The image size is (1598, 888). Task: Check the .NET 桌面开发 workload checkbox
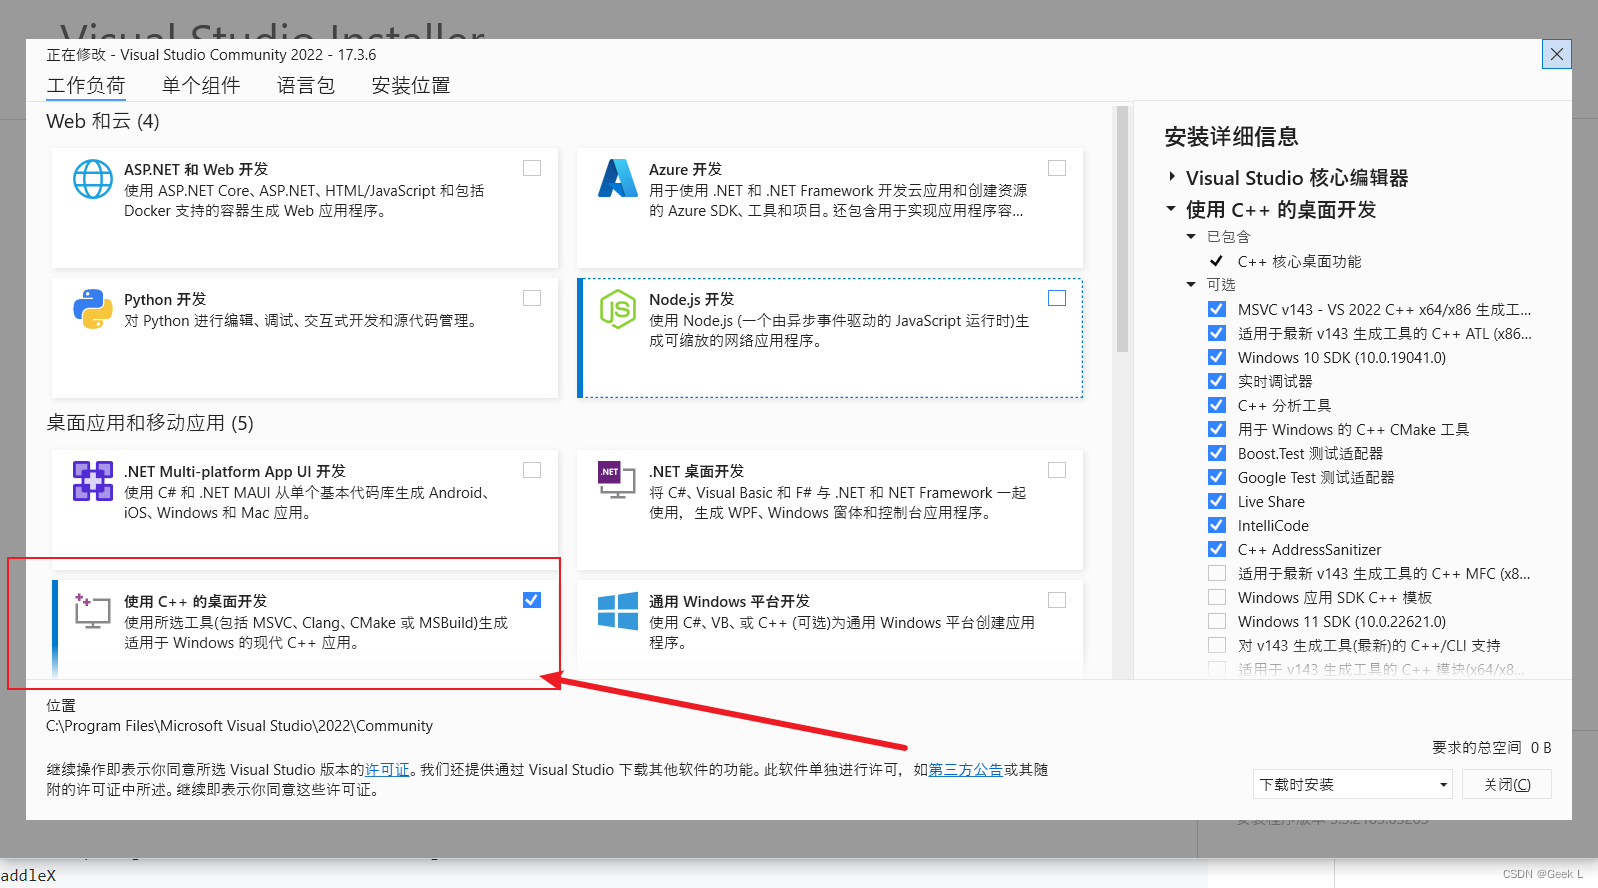point(1057,470)
